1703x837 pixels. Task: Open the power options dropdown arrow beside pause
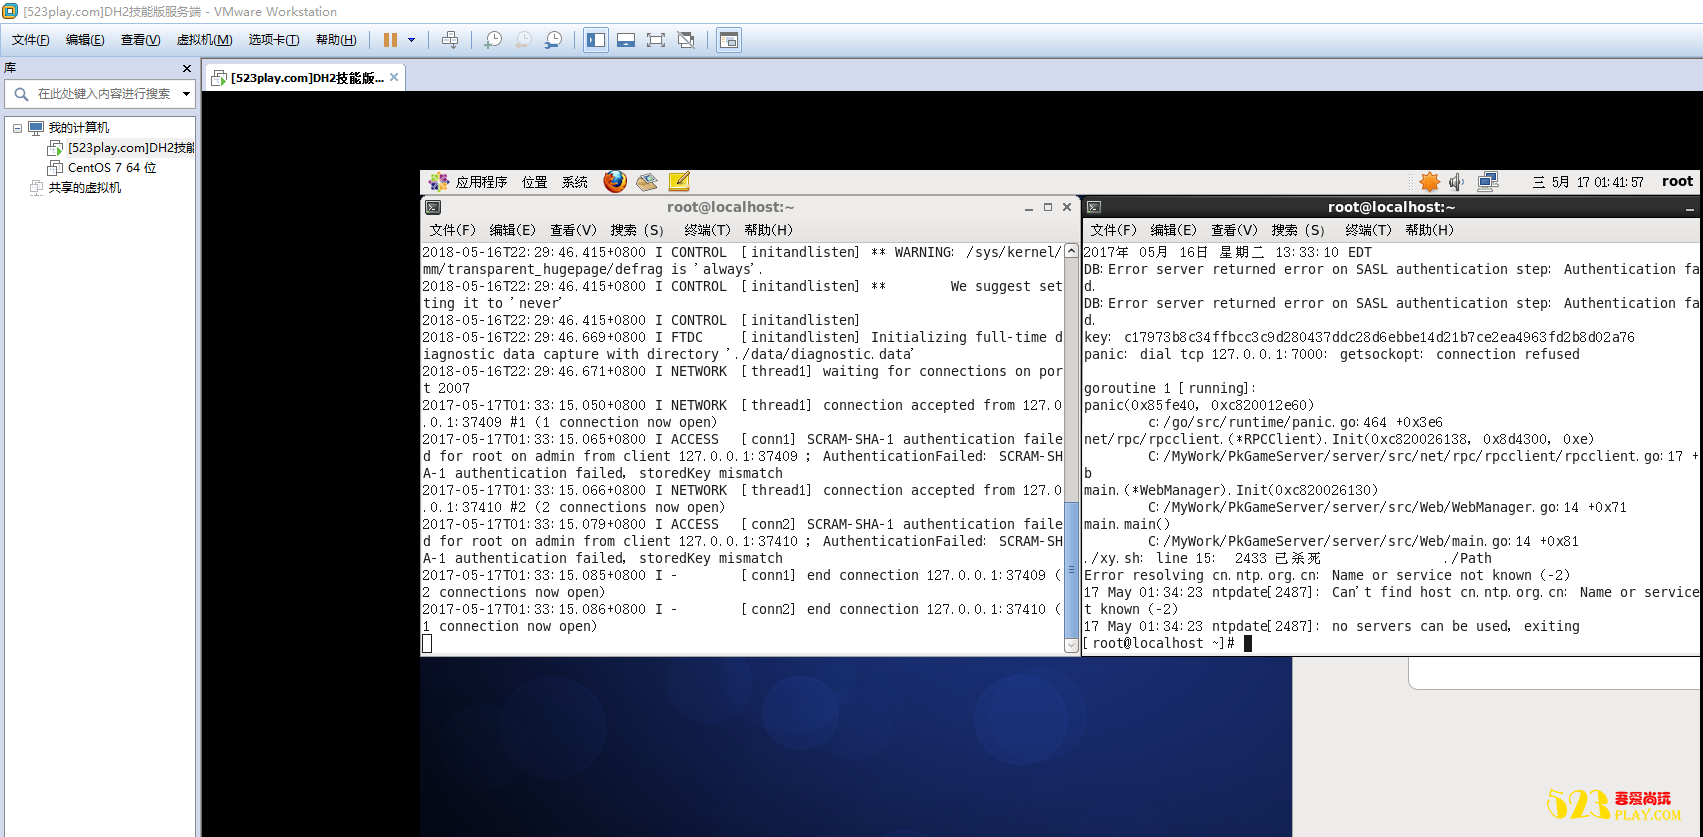(411, 40)
